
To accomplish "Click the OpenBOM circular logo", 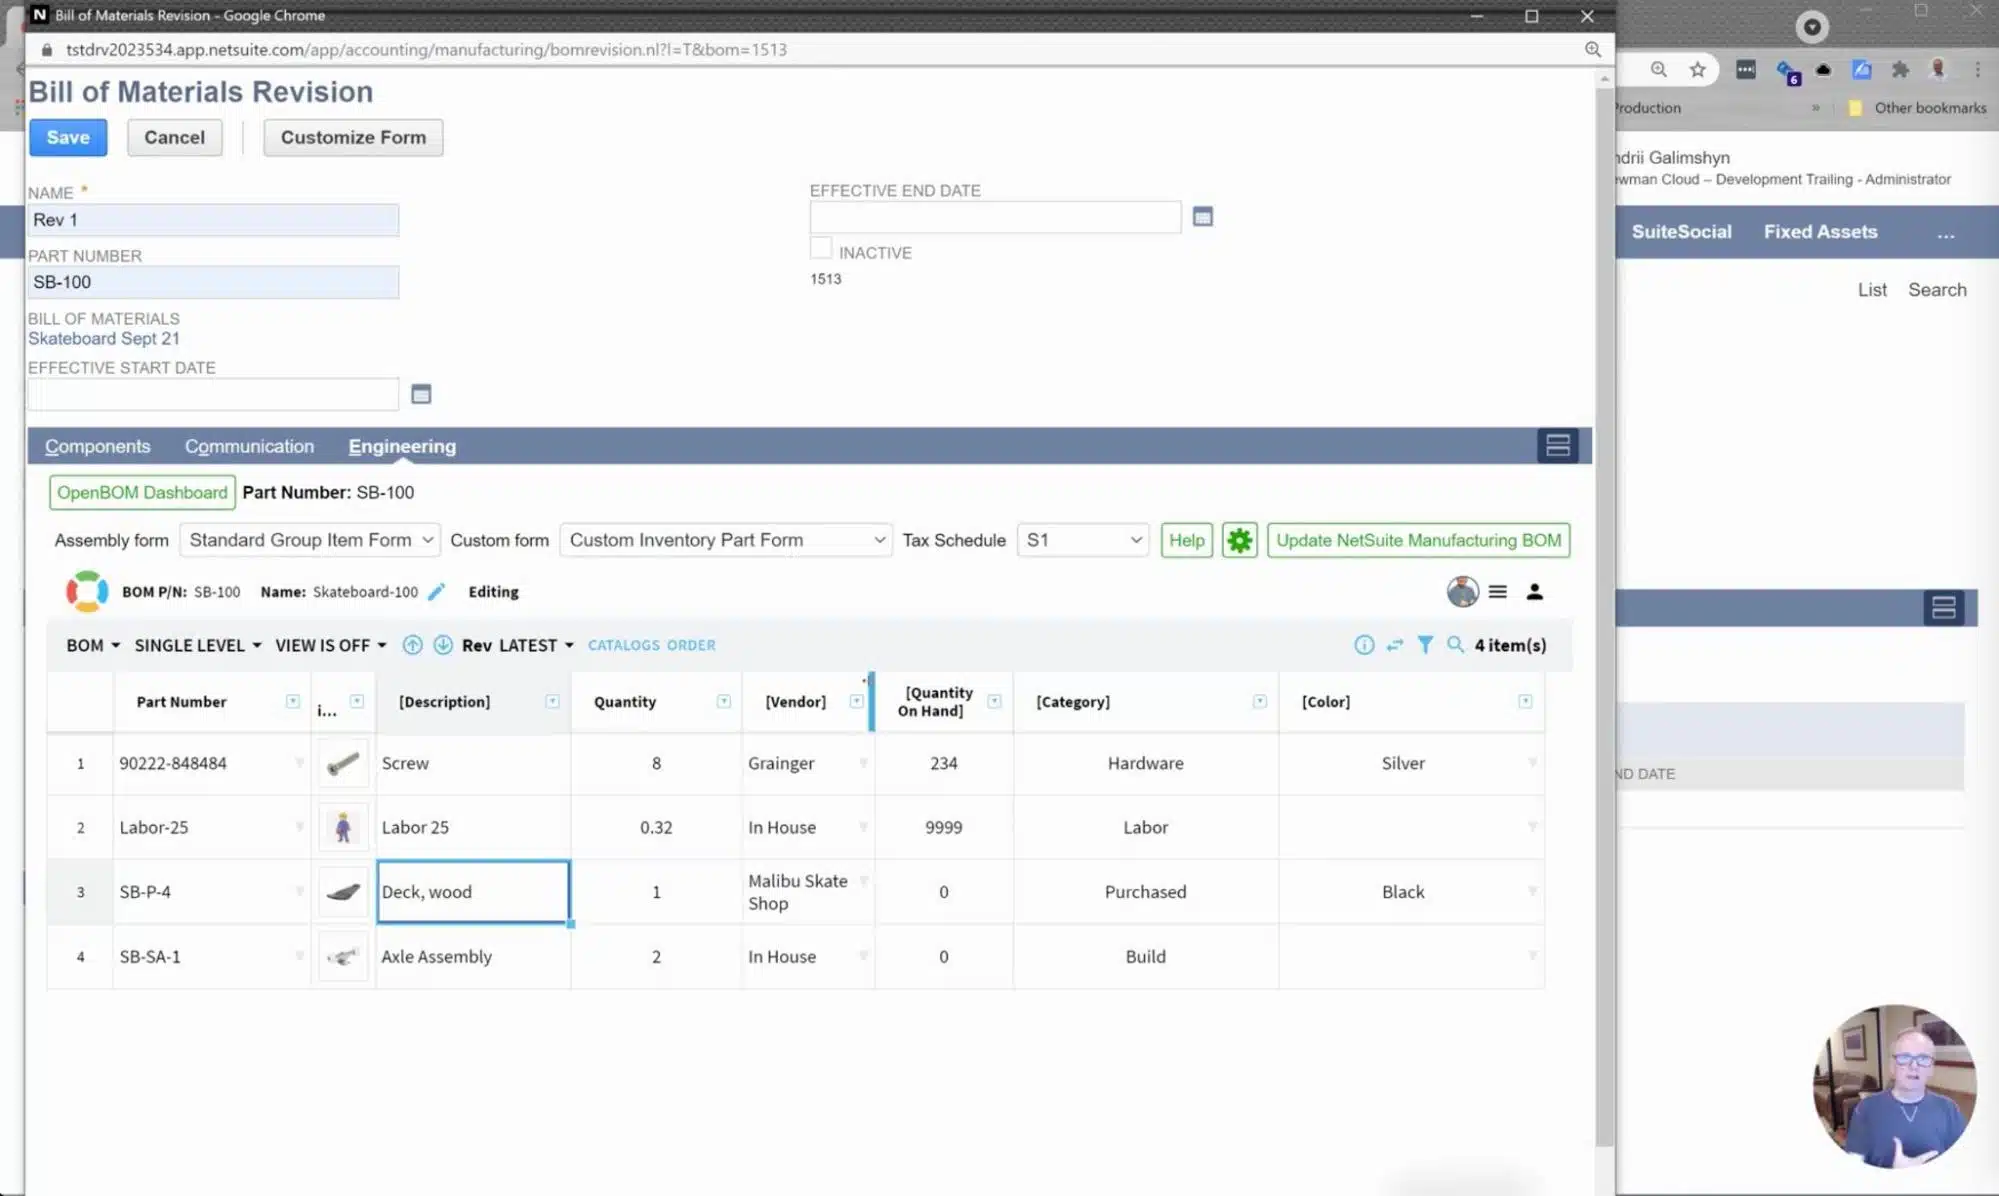I will pos(87,592).
